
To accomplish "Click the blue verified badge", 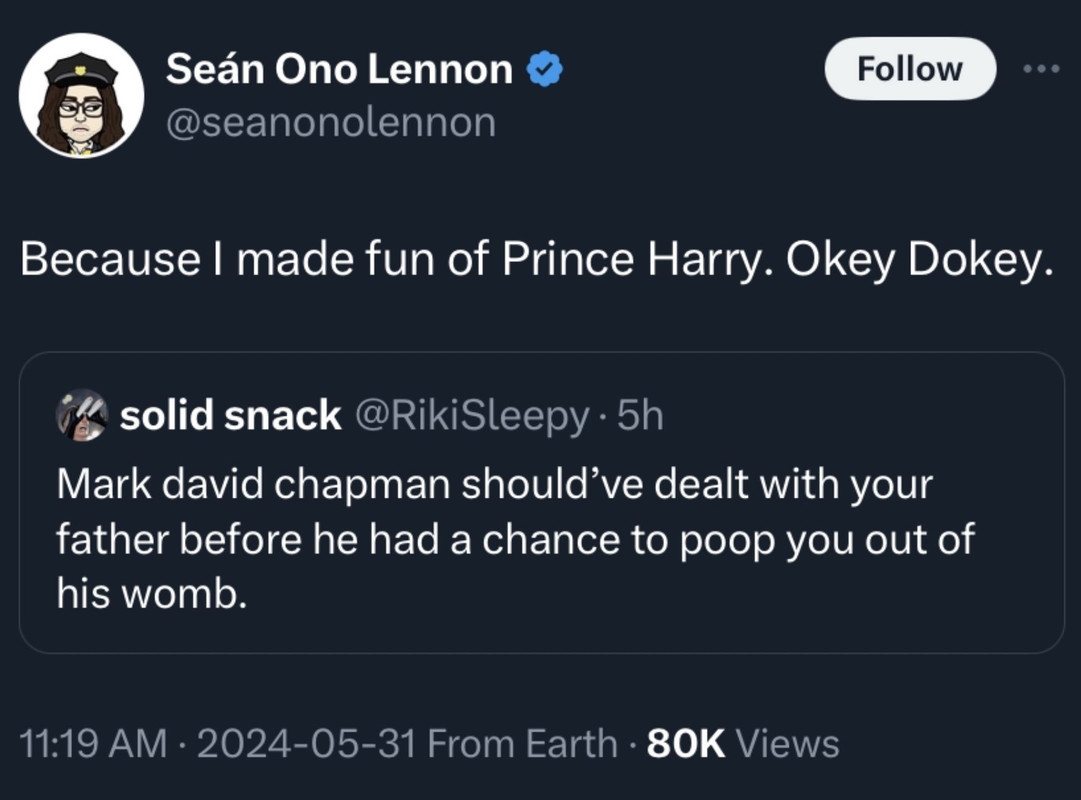I will 546,70.
